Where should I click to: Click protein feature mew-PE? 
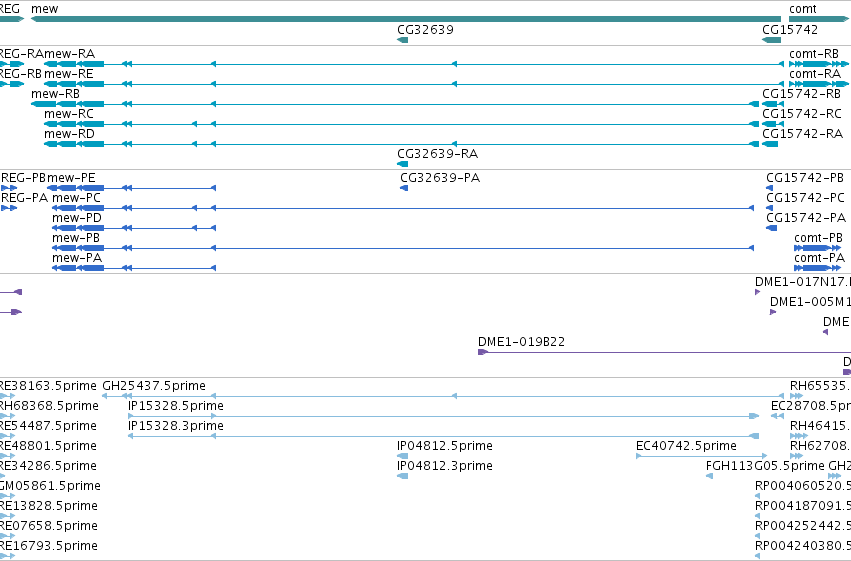click(x=131, y=188)
